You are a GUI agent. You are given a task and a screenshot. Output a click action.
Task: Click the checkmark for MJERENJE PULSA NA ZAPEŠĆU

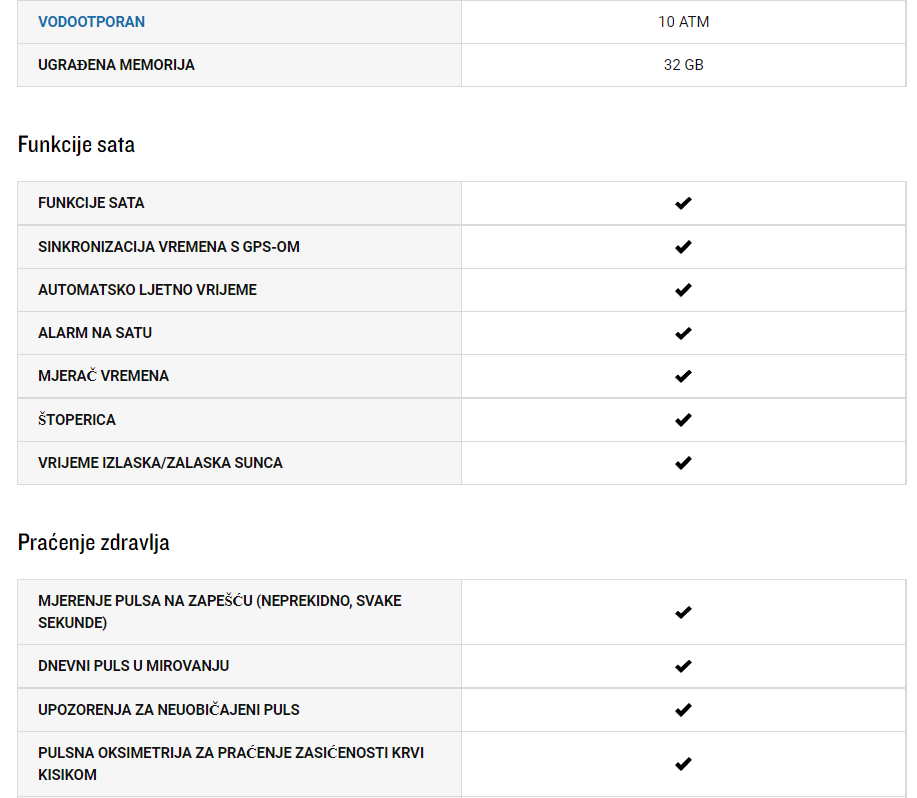click(683, 612)
